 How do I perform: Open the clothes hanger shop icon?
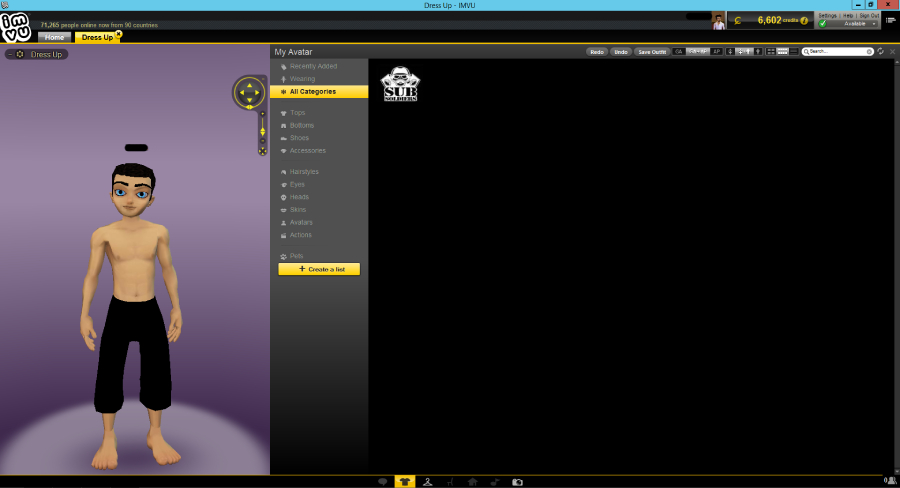(428, 482)
